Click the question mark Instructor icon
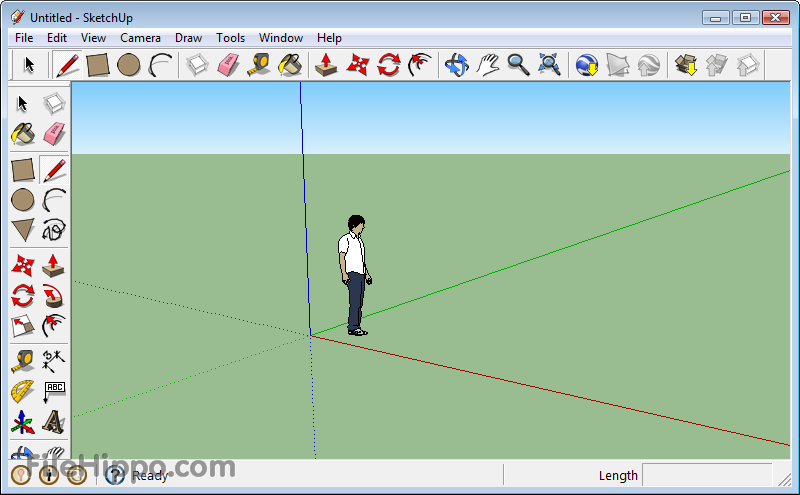This screenshot has width=800, height=495. click(115, 475)
